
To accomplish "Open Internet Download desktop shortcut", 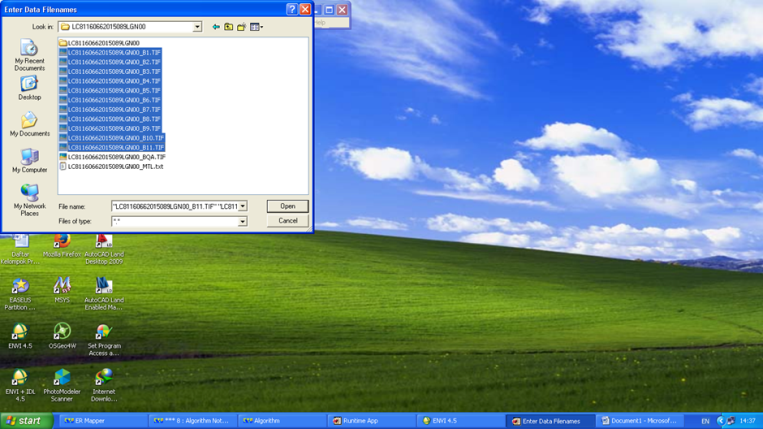I will pyautogui.click(x=104, y=385).
